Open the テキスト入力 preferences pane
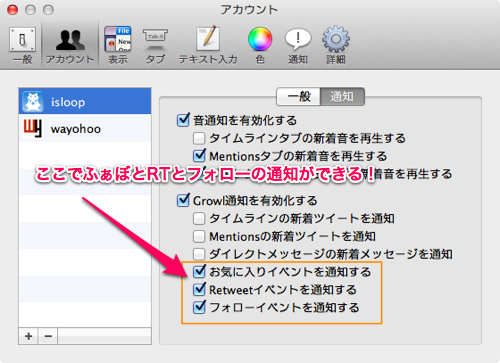Screen dimensions: 500x363 (x=208, y=46)
